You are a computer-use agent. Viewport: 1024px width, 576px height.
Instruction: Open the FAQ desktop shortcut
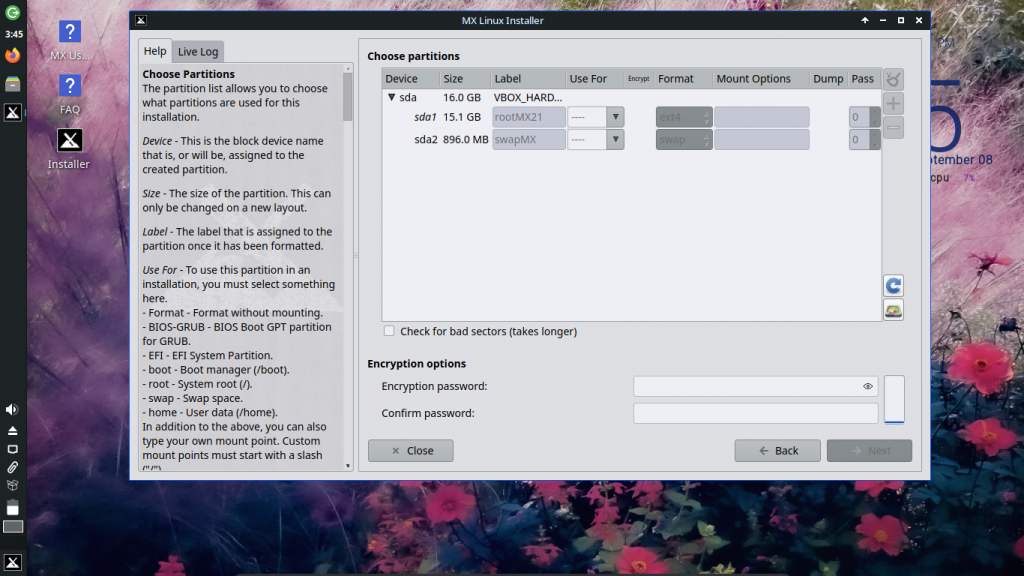coord(70,95)
